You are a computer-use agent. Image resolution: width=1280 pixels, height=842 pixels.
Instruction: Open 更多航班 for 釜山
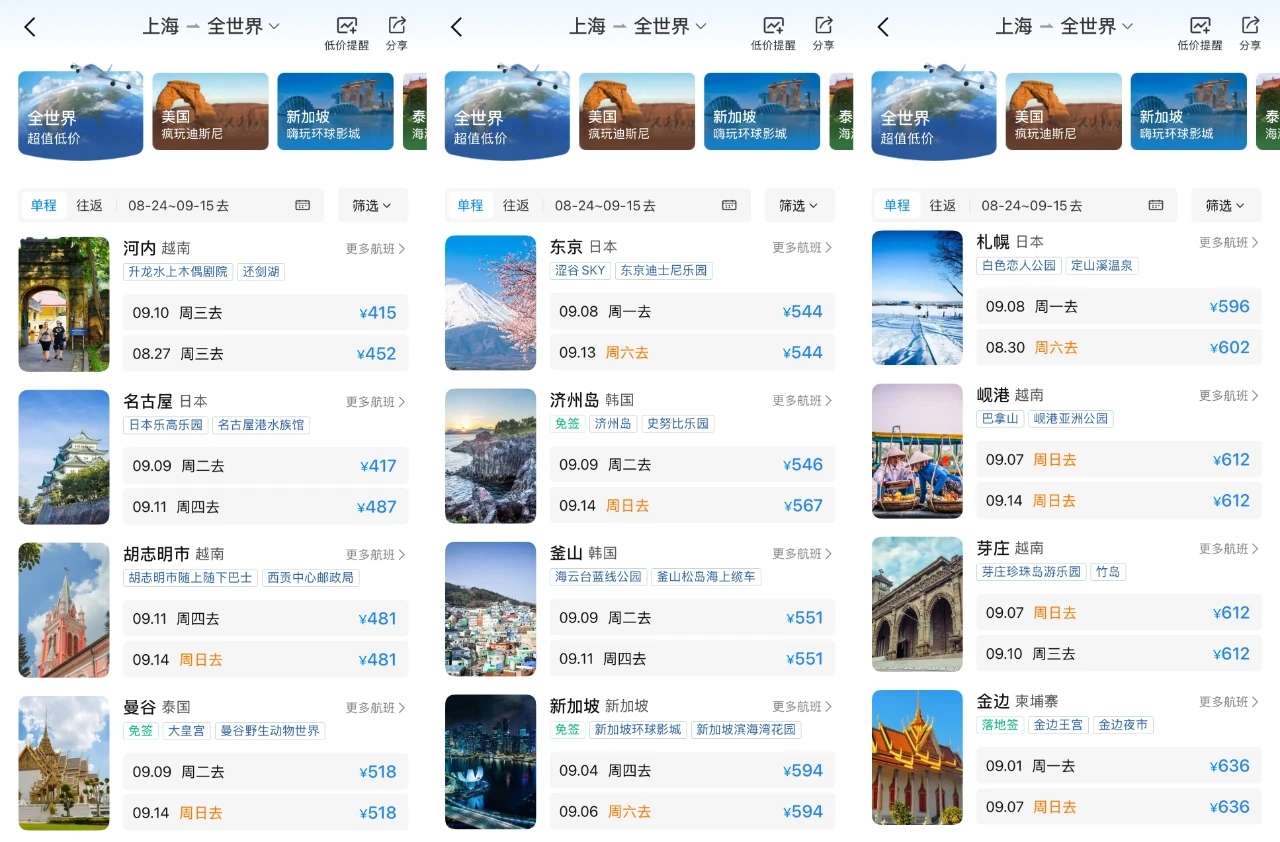tap(803, 553)
